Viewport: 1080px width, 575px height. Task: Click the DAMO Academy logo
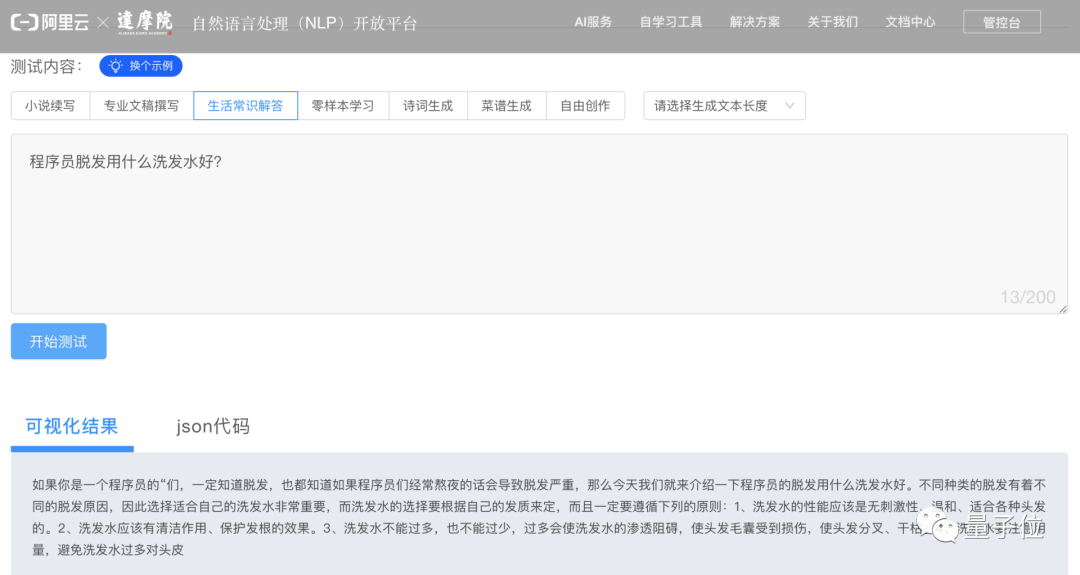click(x=144, y=22)
